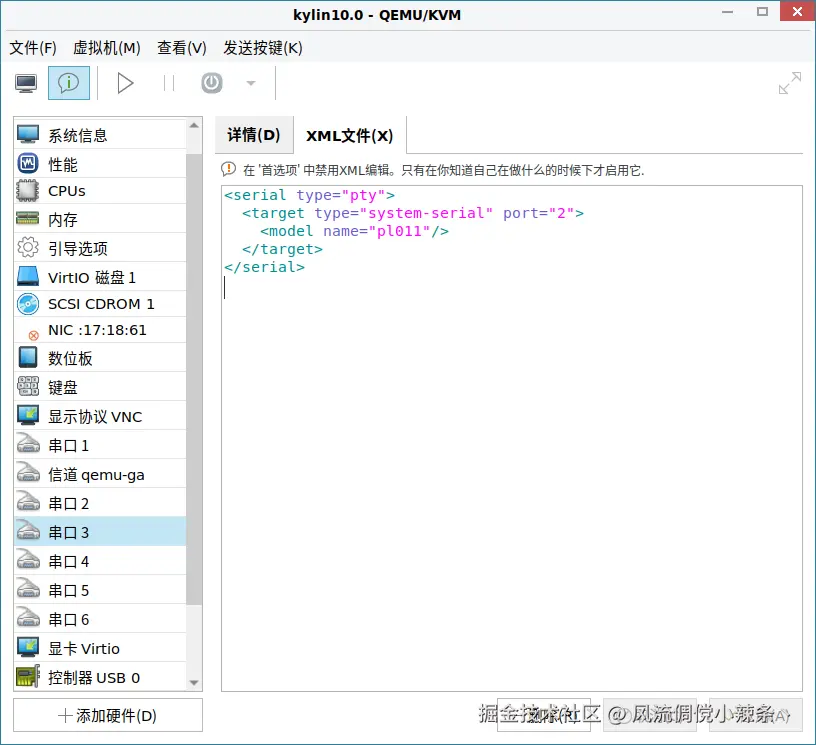Viewport: 816px width, 745px height.
Task: Maximize the kylin10.0 window
Action: tap(762, 11)
